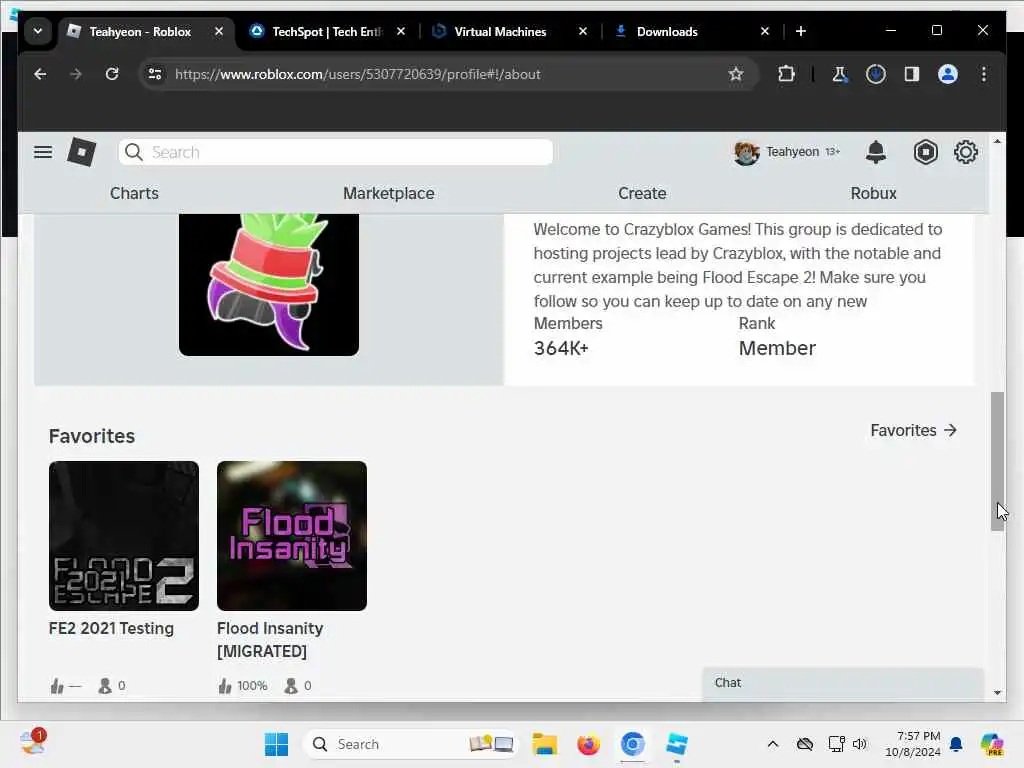Open the Copilot icon in taskbar
The height and width of the screenshot is (768, 1024).
[x=991, y=744]
